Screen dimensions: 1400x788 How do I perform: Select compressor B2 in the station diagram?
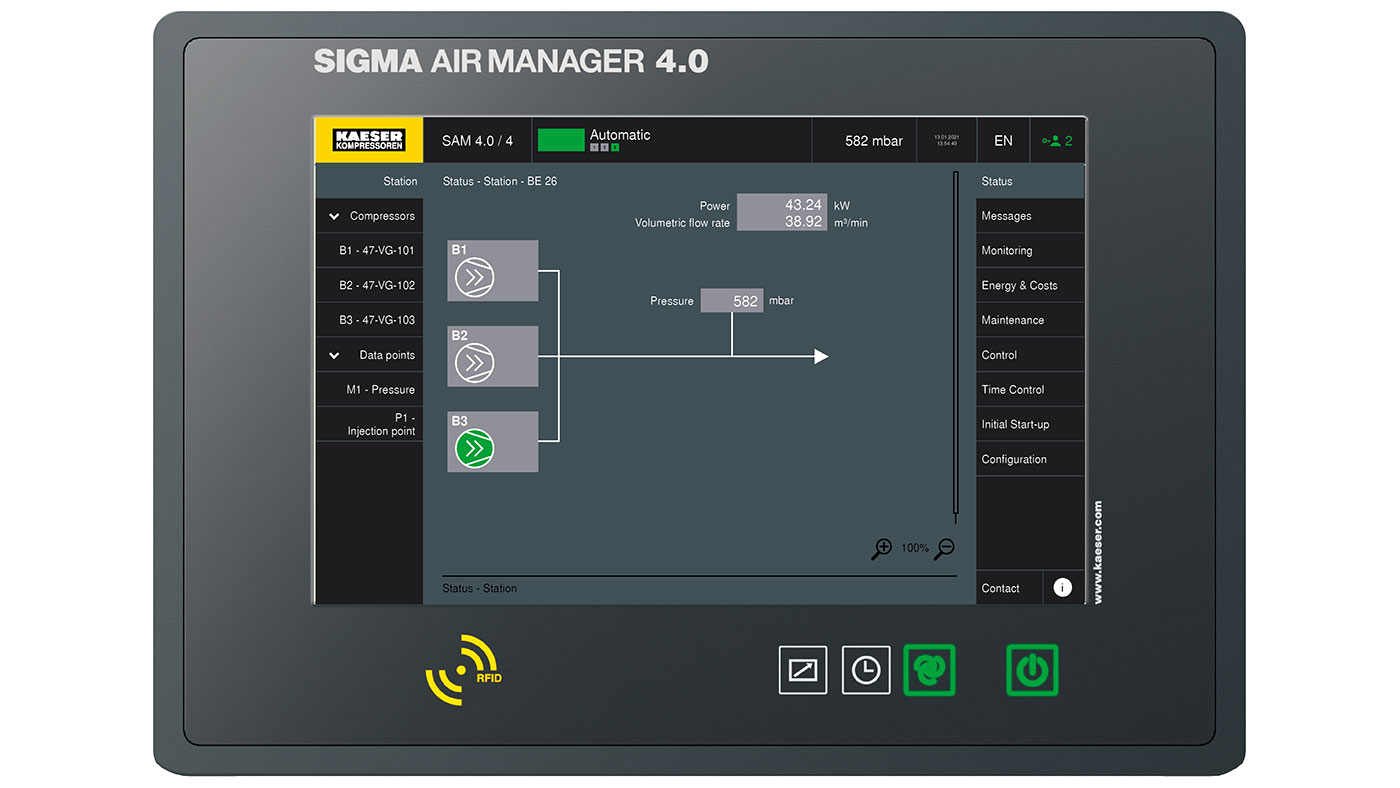pyautogui.click(x=492, y=356)
